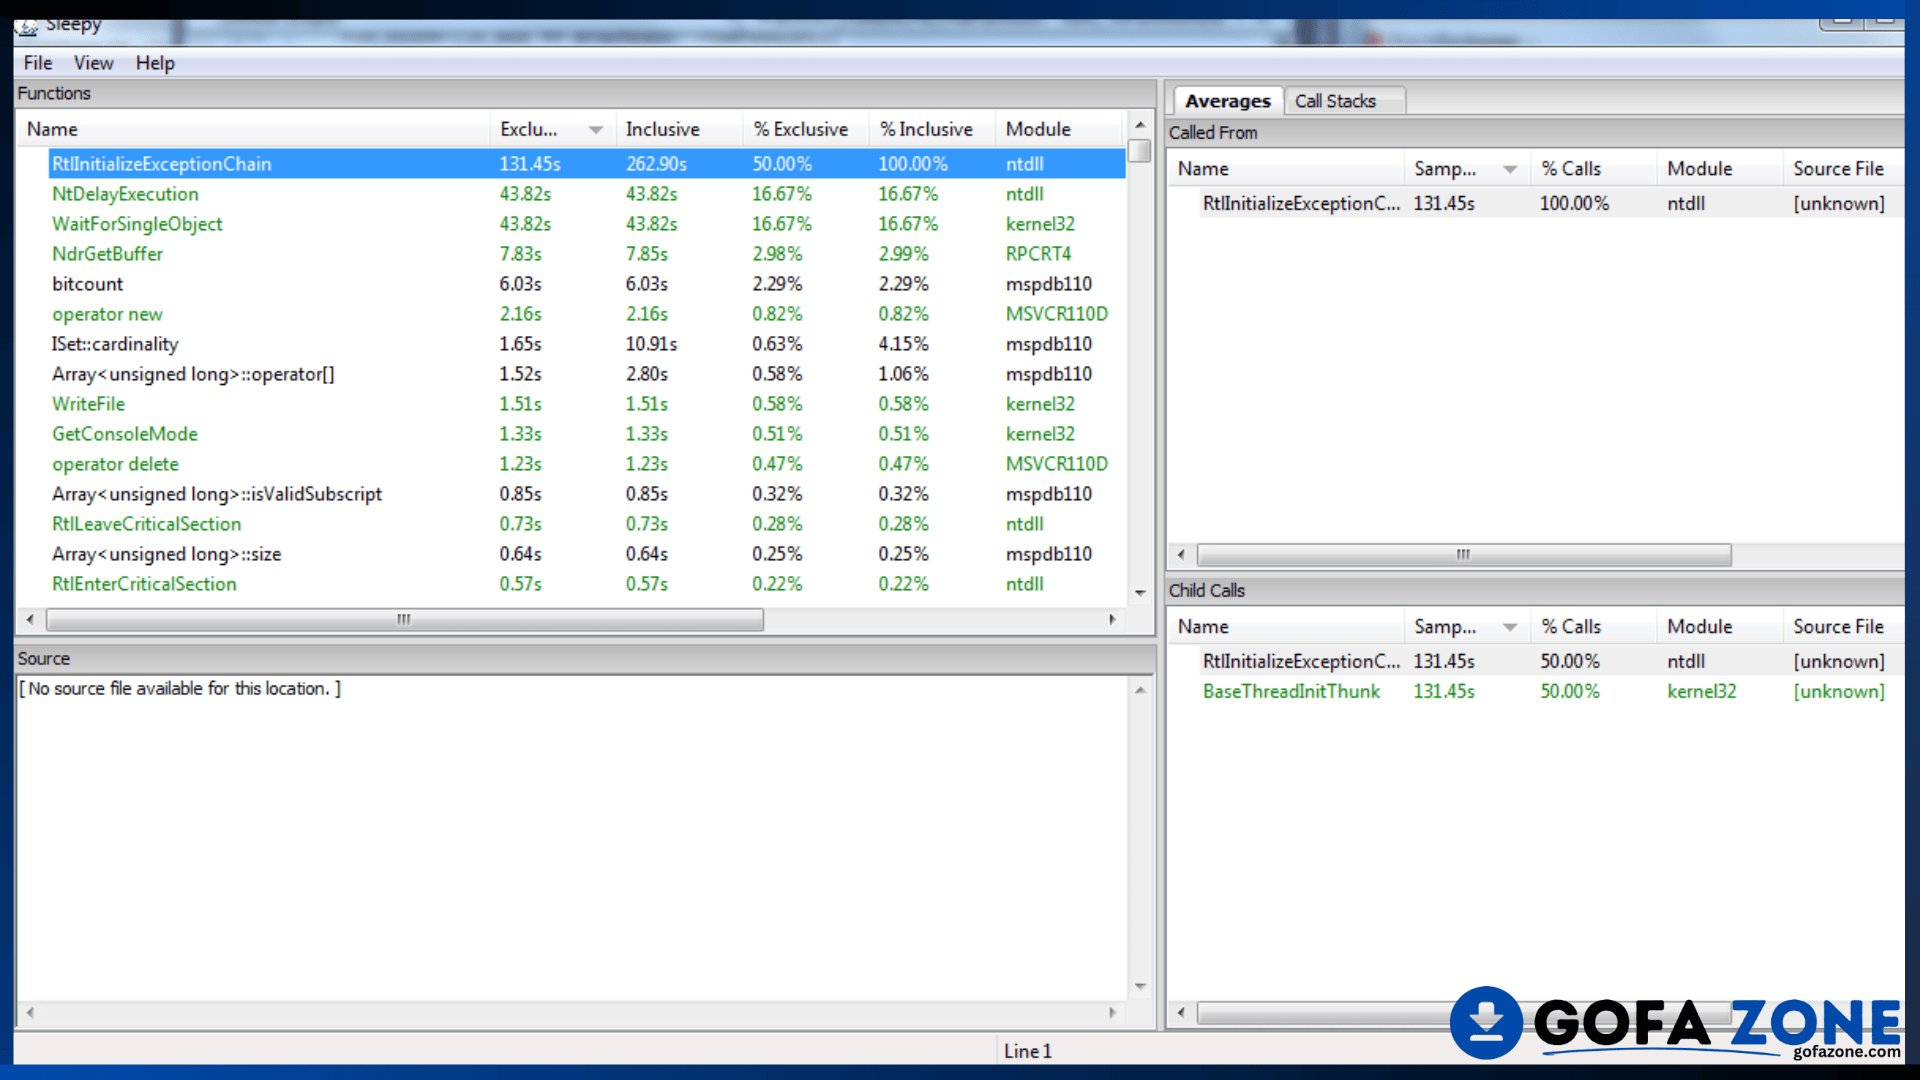Sort Called From by Samples column
The image size is (1920, 1080).
[1466, 169]
